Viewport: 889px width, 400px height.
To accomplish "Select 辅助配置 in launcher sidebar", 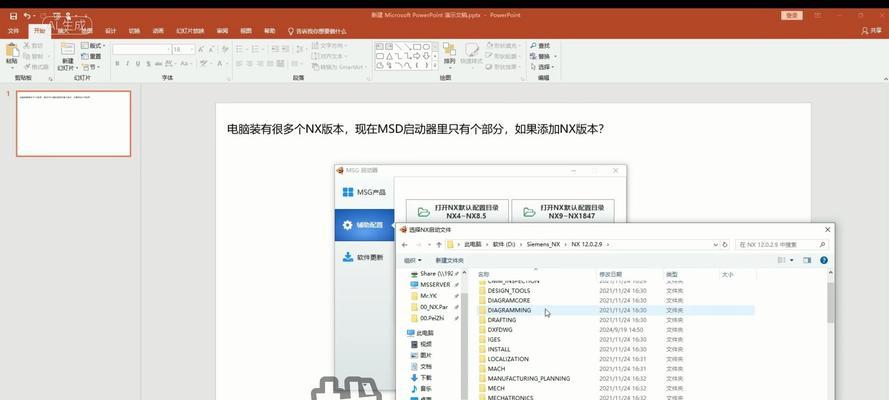I will click(x=364, y=225).
